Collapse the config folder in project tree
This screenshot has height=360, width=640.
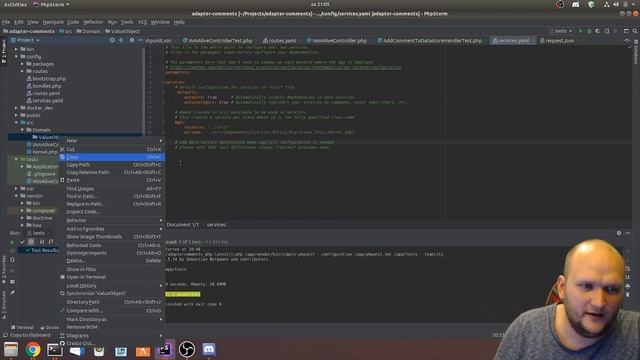[17, 56]
